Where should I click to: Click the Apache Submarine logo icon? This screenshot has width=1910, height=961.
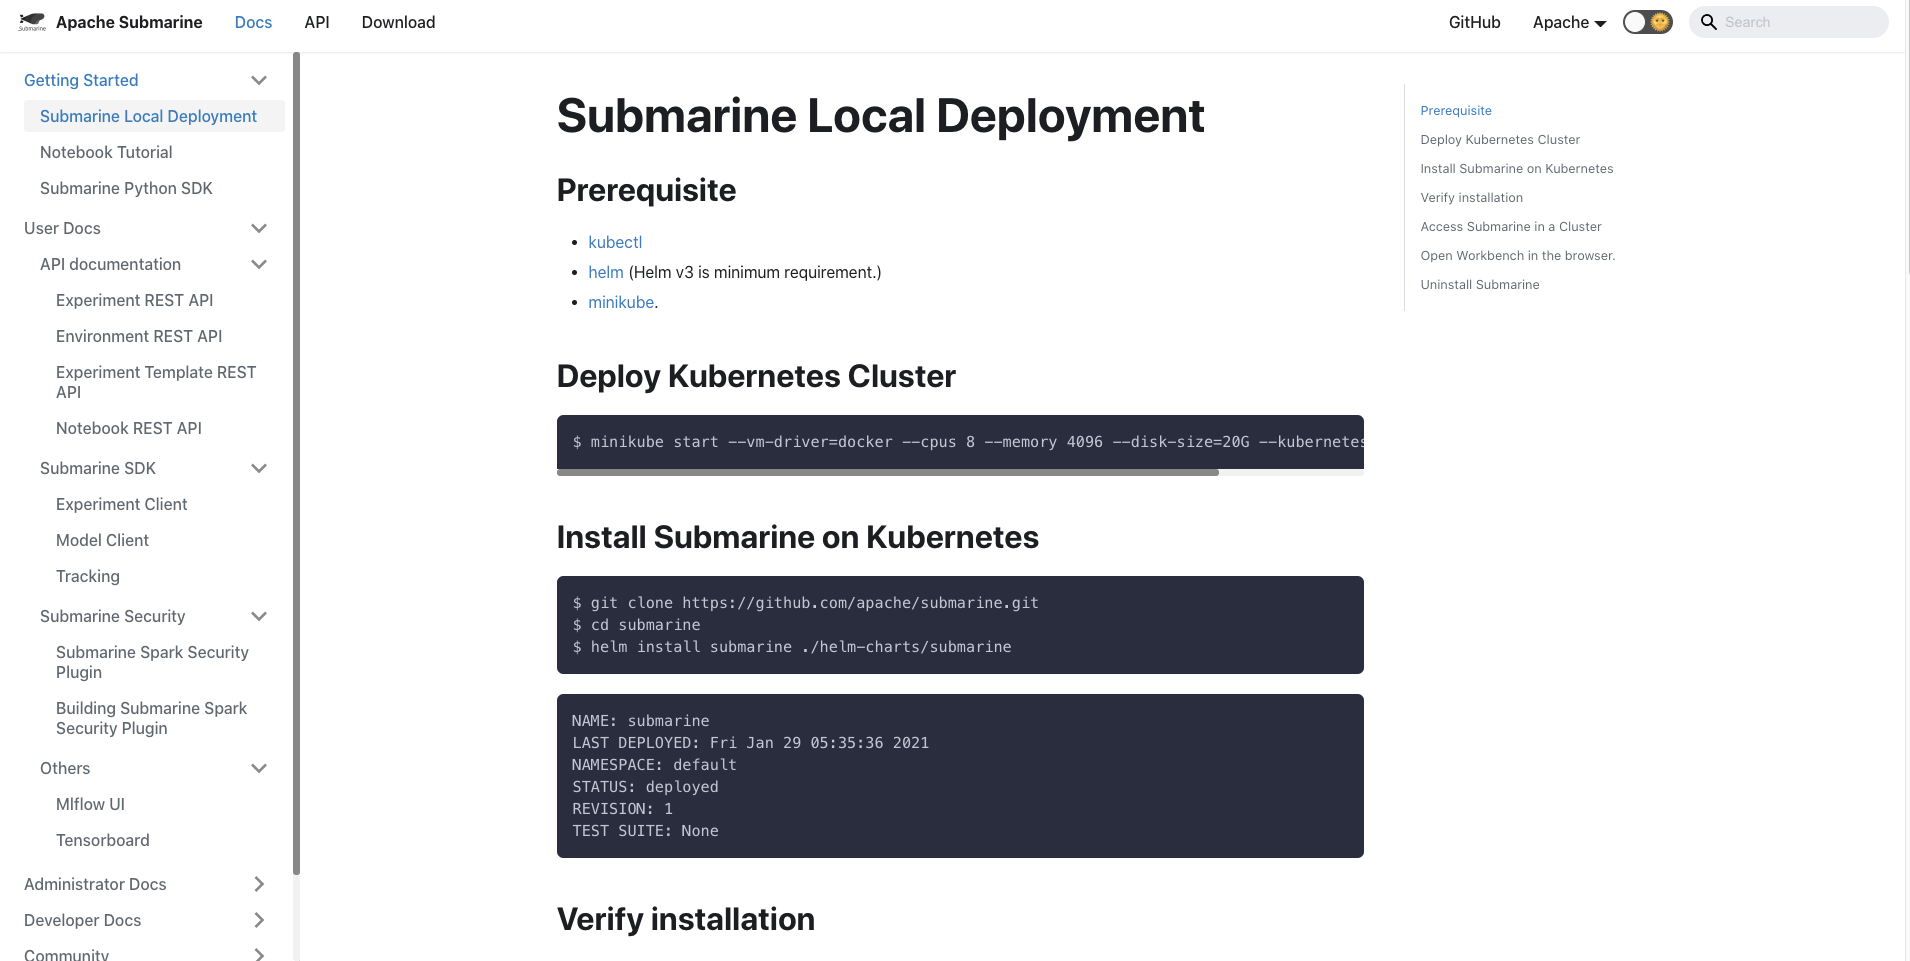32,22
